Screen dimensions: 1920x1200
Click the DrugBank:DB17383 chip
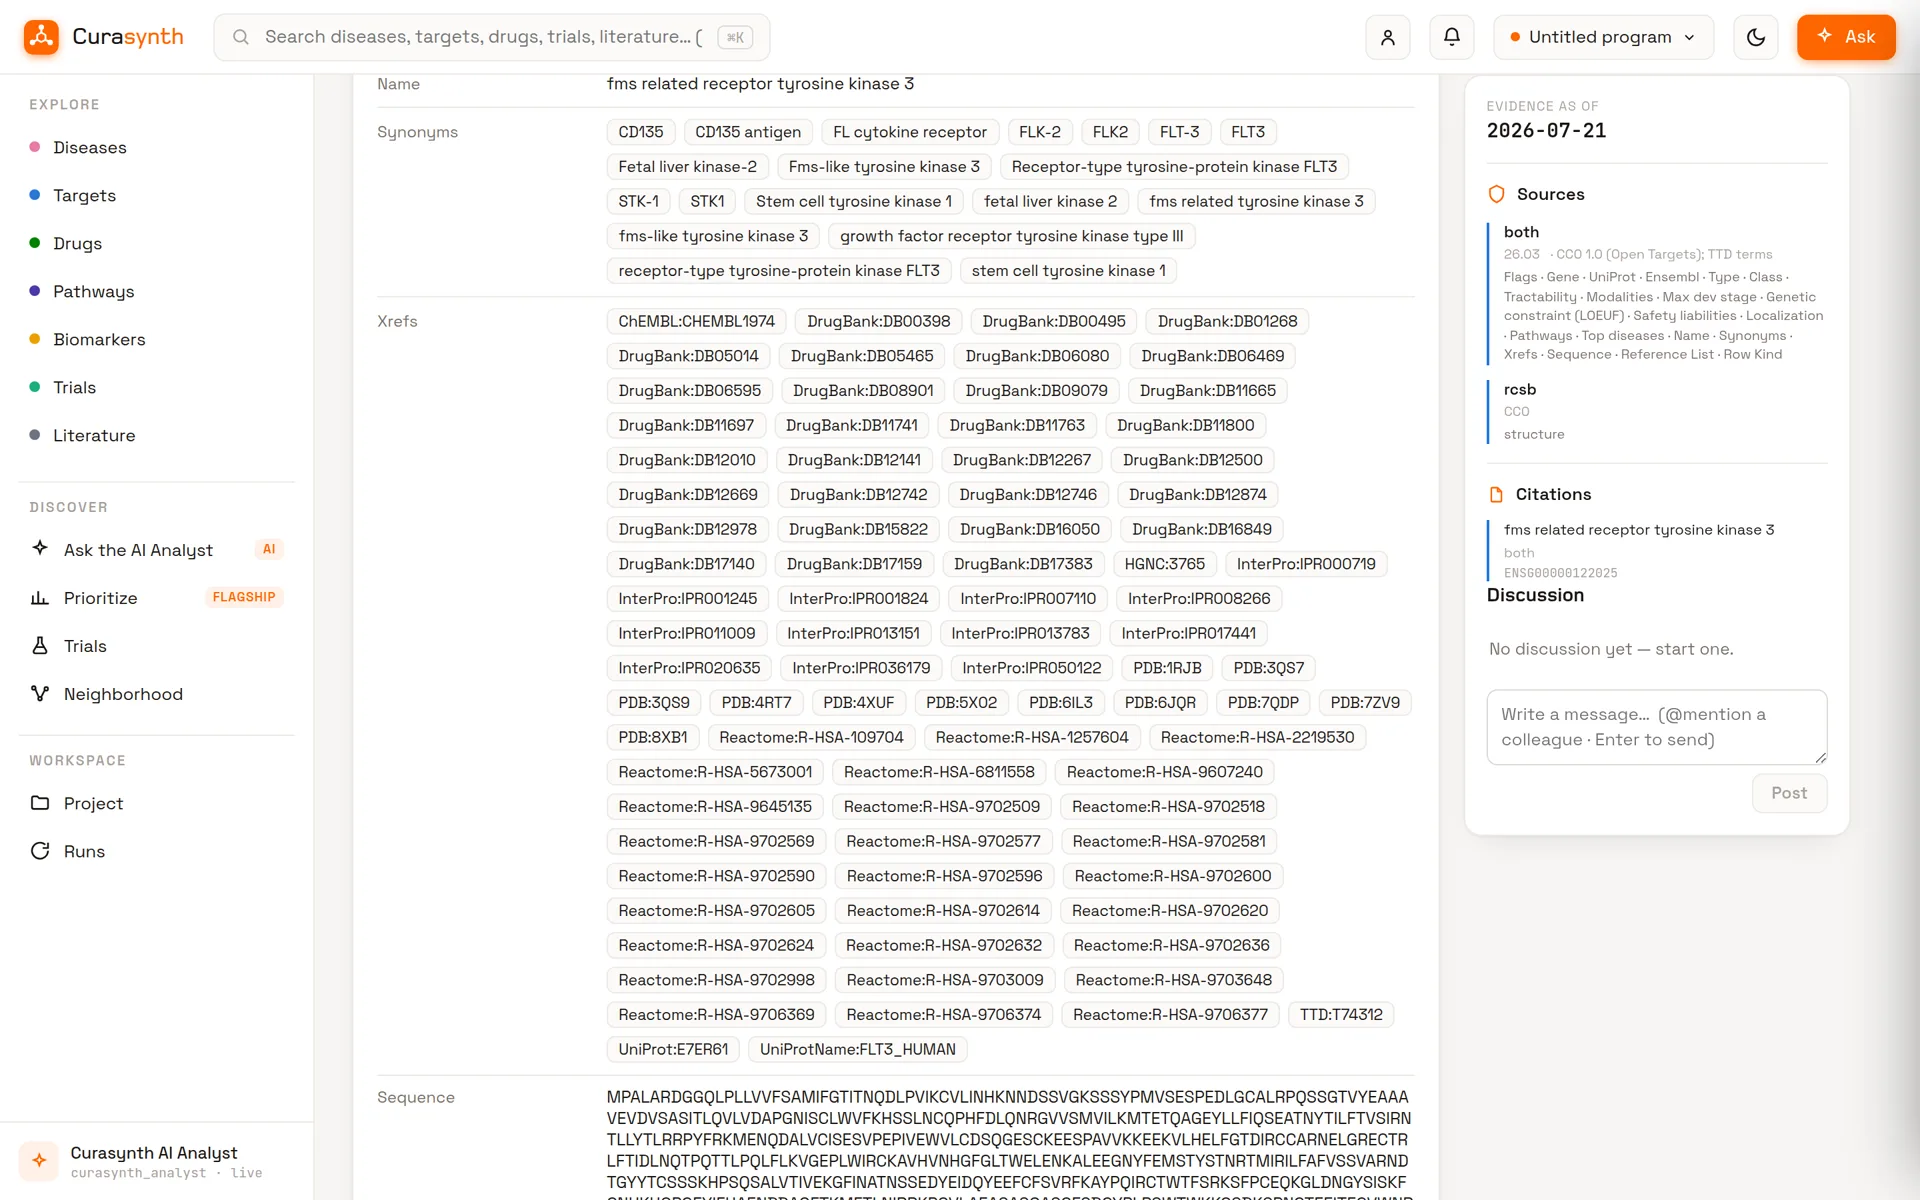[x=1023, y=564]
